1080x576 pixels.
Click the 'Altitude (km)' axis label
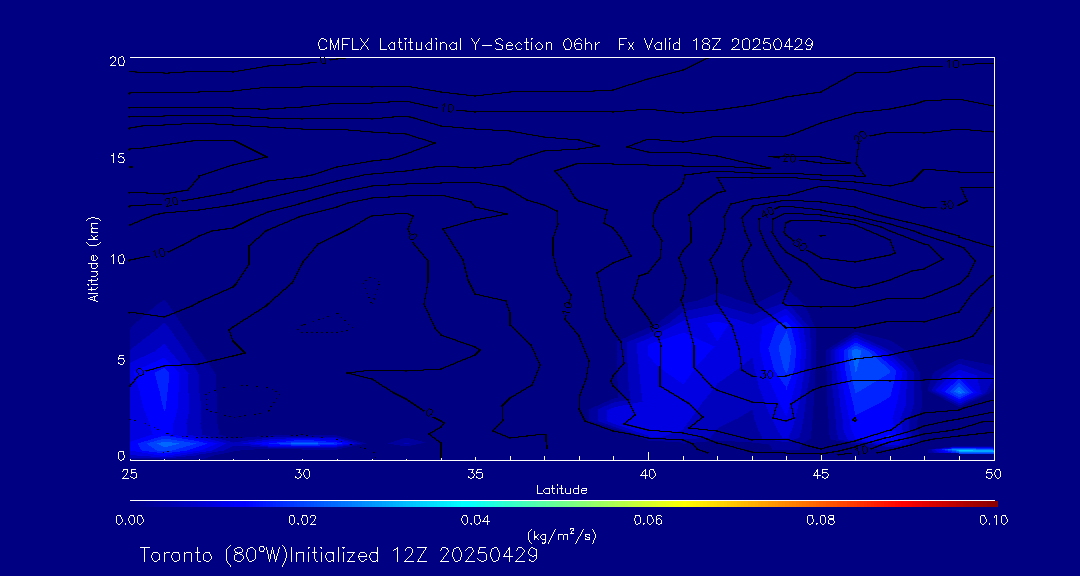point(93,259)
